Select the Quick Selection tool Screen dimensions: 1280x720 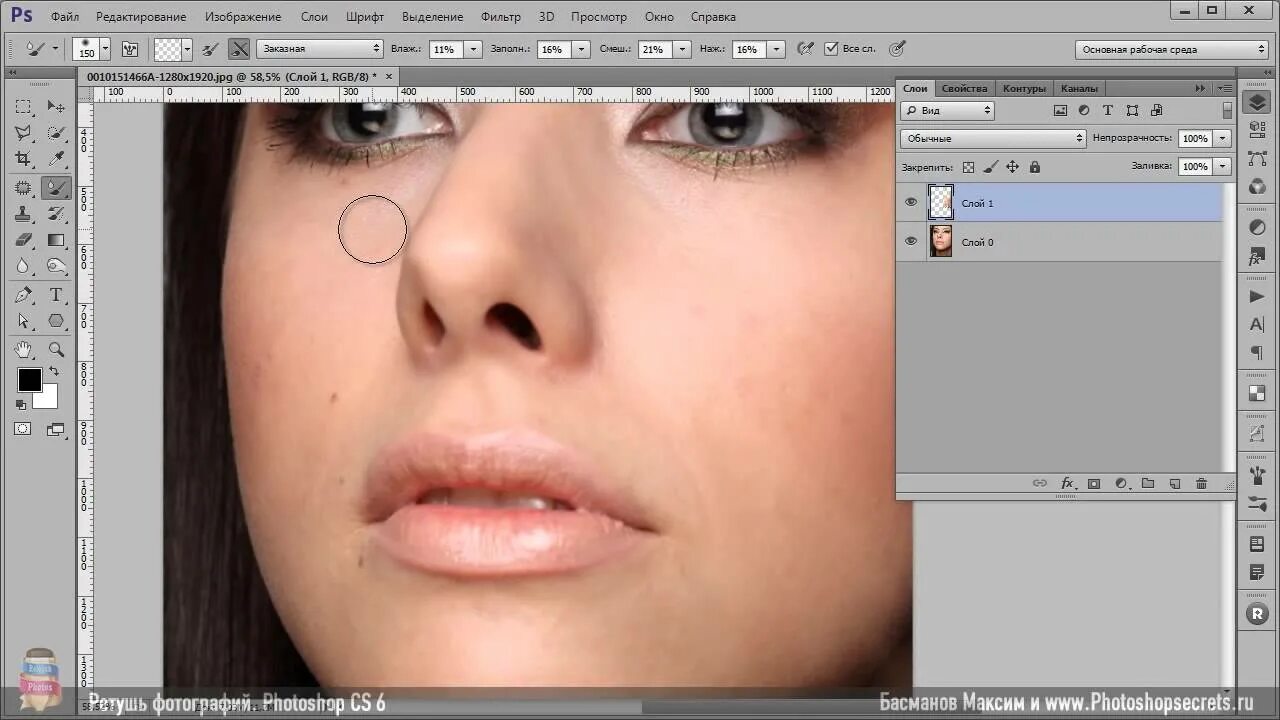(x=56, y=132)
